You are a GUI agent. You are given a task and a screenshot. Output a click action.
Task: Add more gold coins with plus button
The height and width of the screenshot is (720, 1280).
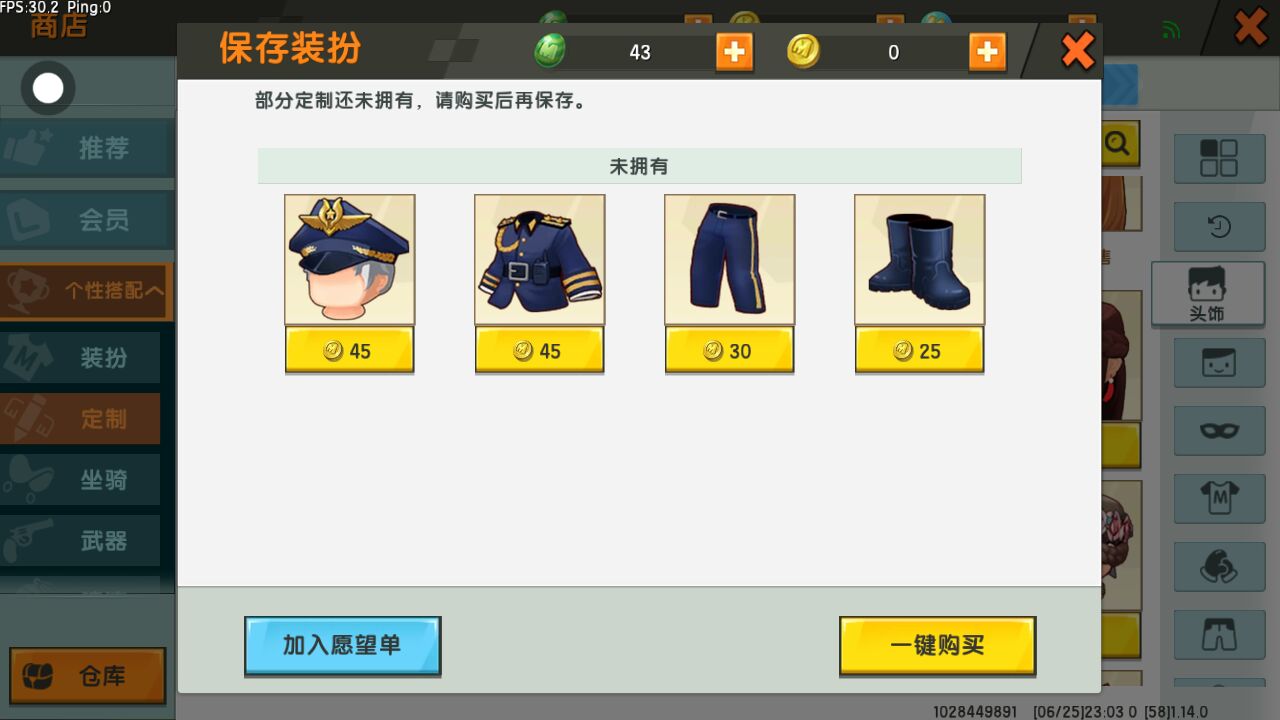pos(987,52)
